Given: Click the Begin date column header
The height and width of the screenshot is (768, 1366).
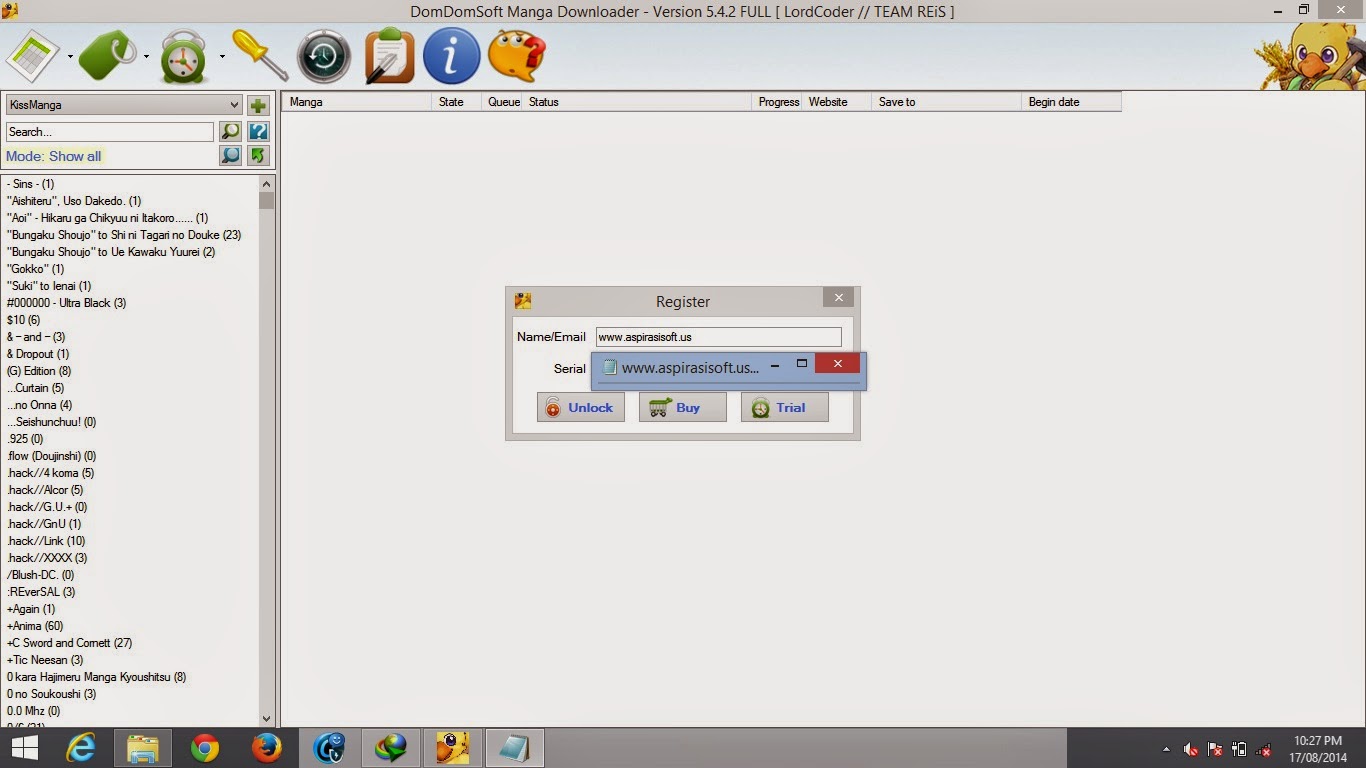Looking at the screenshot, I should coord(1071,102).
